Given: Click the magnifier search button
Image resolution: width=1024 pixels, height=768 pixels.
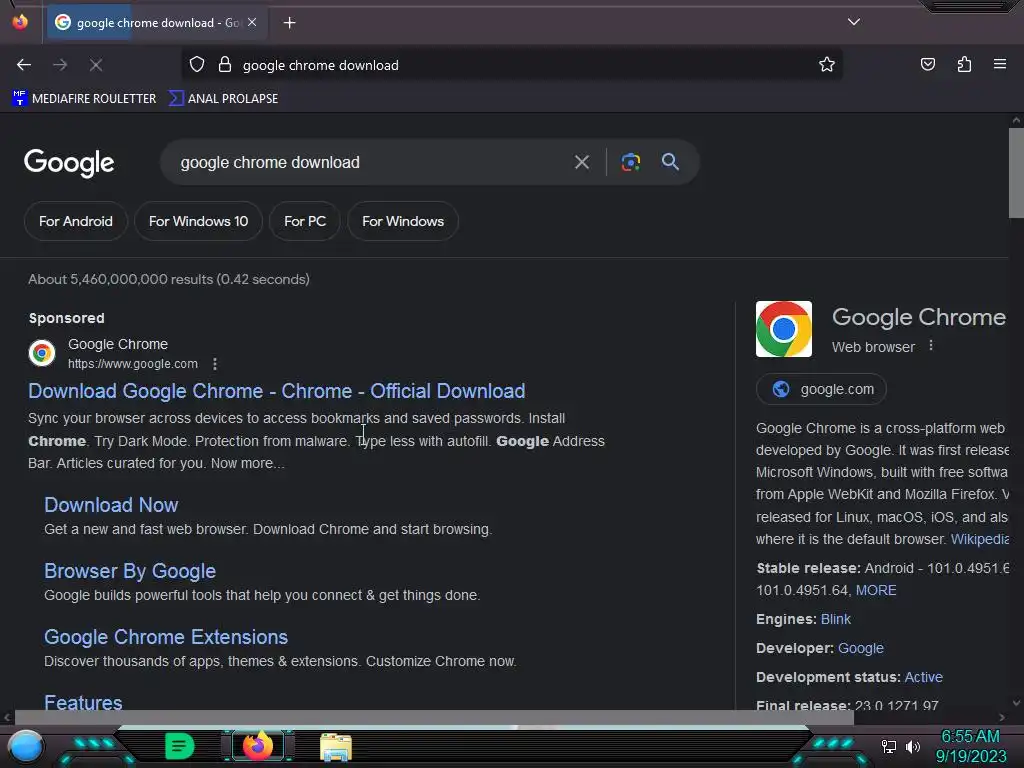Looking at the screenshot, I should point(670,162).
